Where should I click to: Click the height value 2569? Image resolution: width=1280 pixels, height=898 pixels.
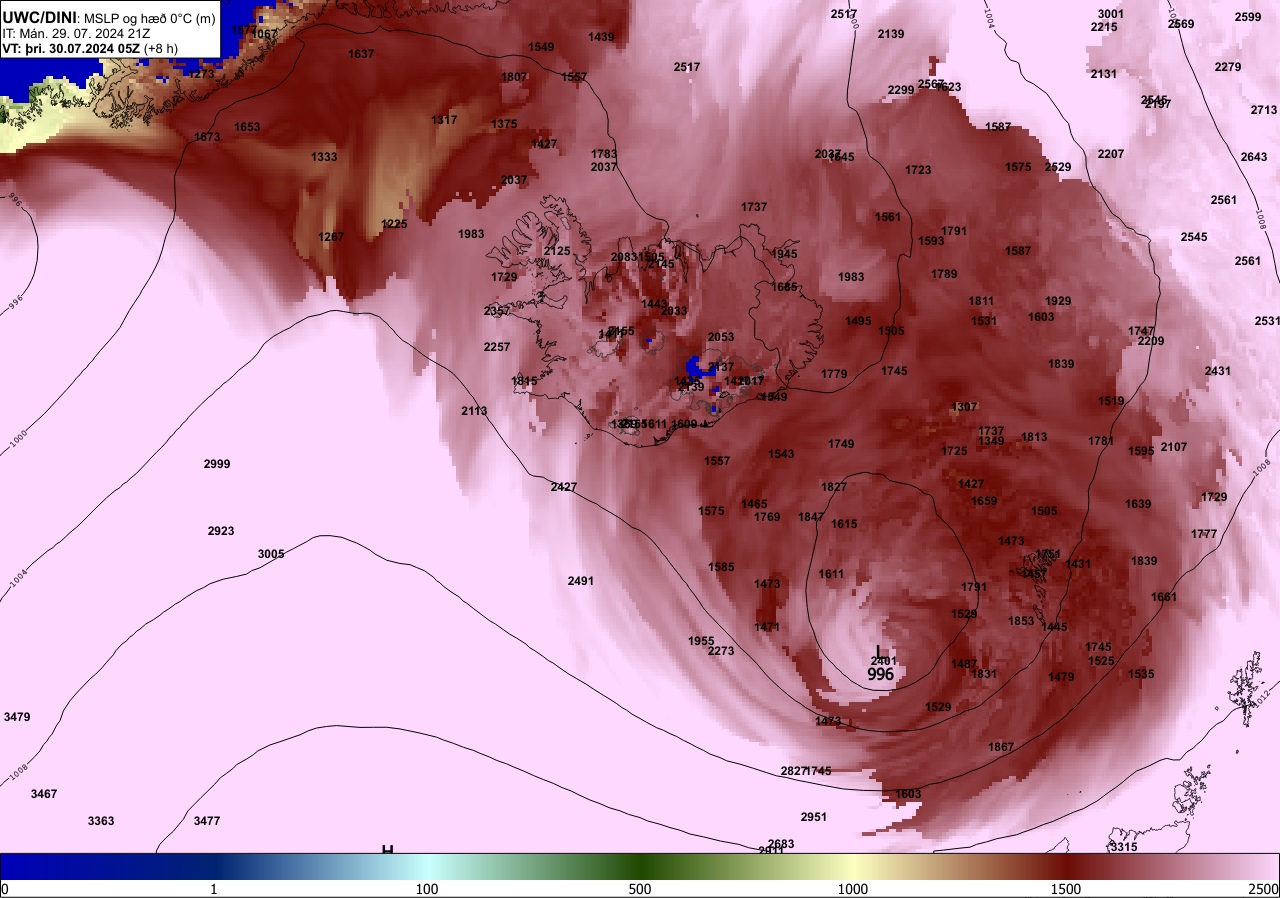[x=1181, y=24]
